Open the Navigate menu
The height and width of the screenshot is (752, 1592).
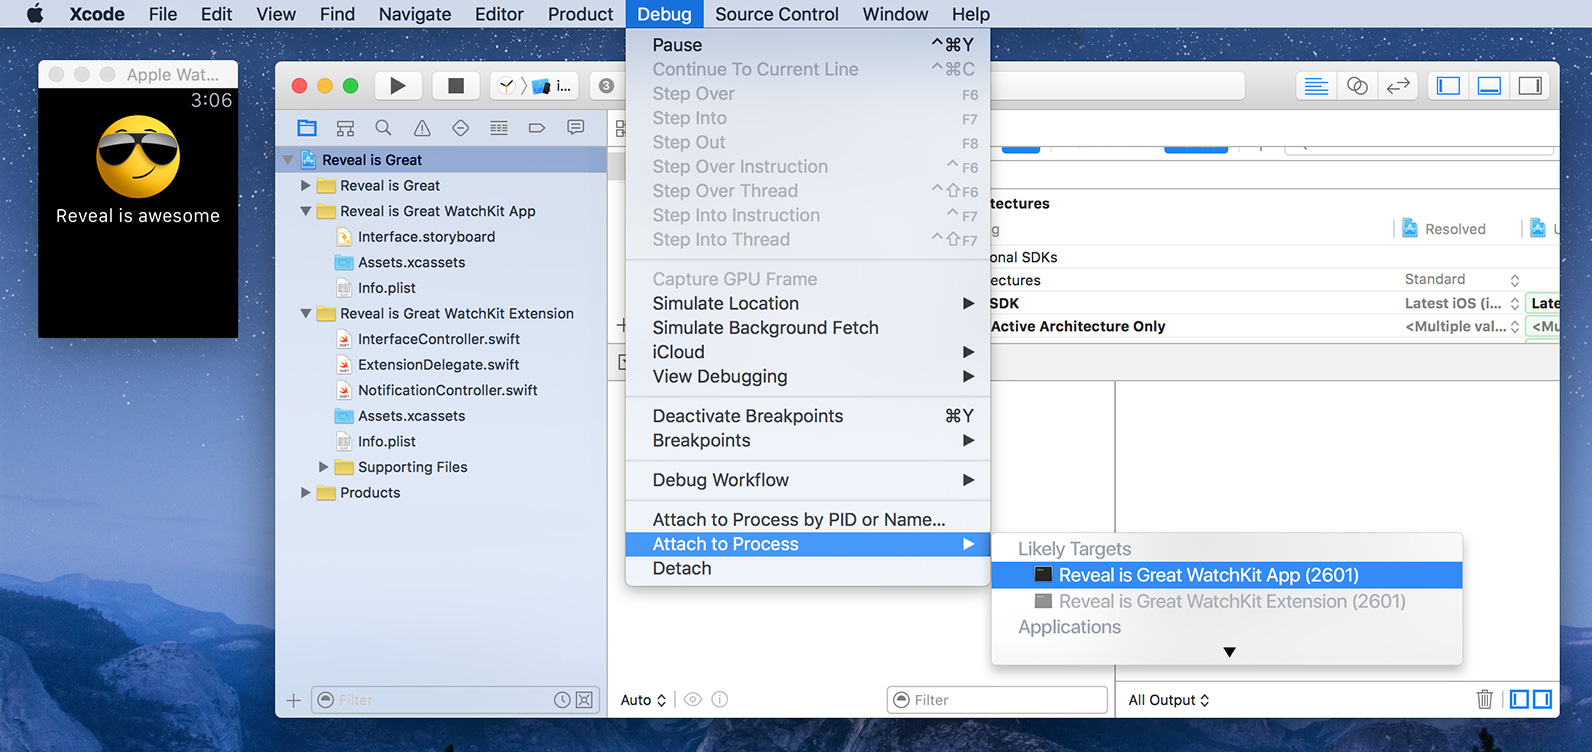pos(415,14)
